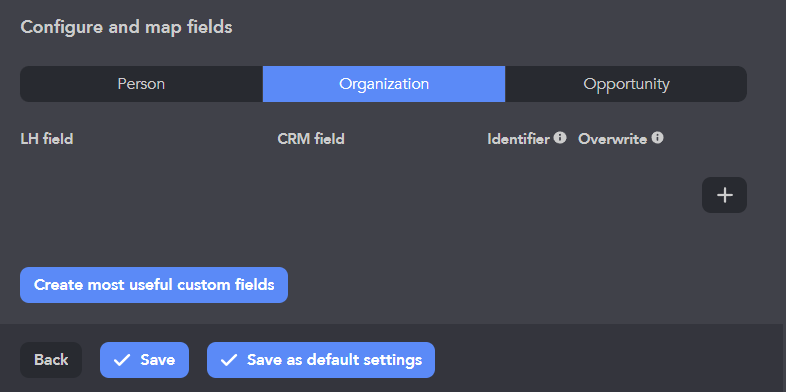
Task: Click the Overwrite column label
Action: [x=613, y=139]
